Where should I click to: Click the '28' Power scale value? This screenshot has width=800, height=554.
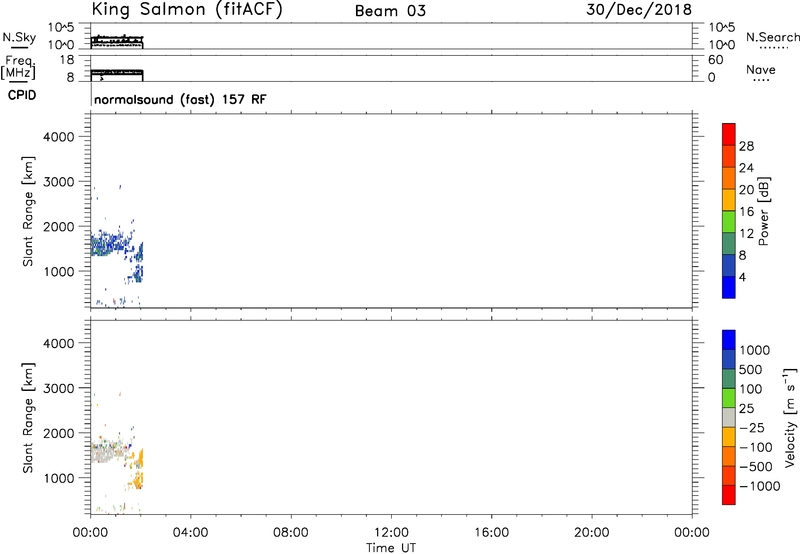[x=746, y=146]
